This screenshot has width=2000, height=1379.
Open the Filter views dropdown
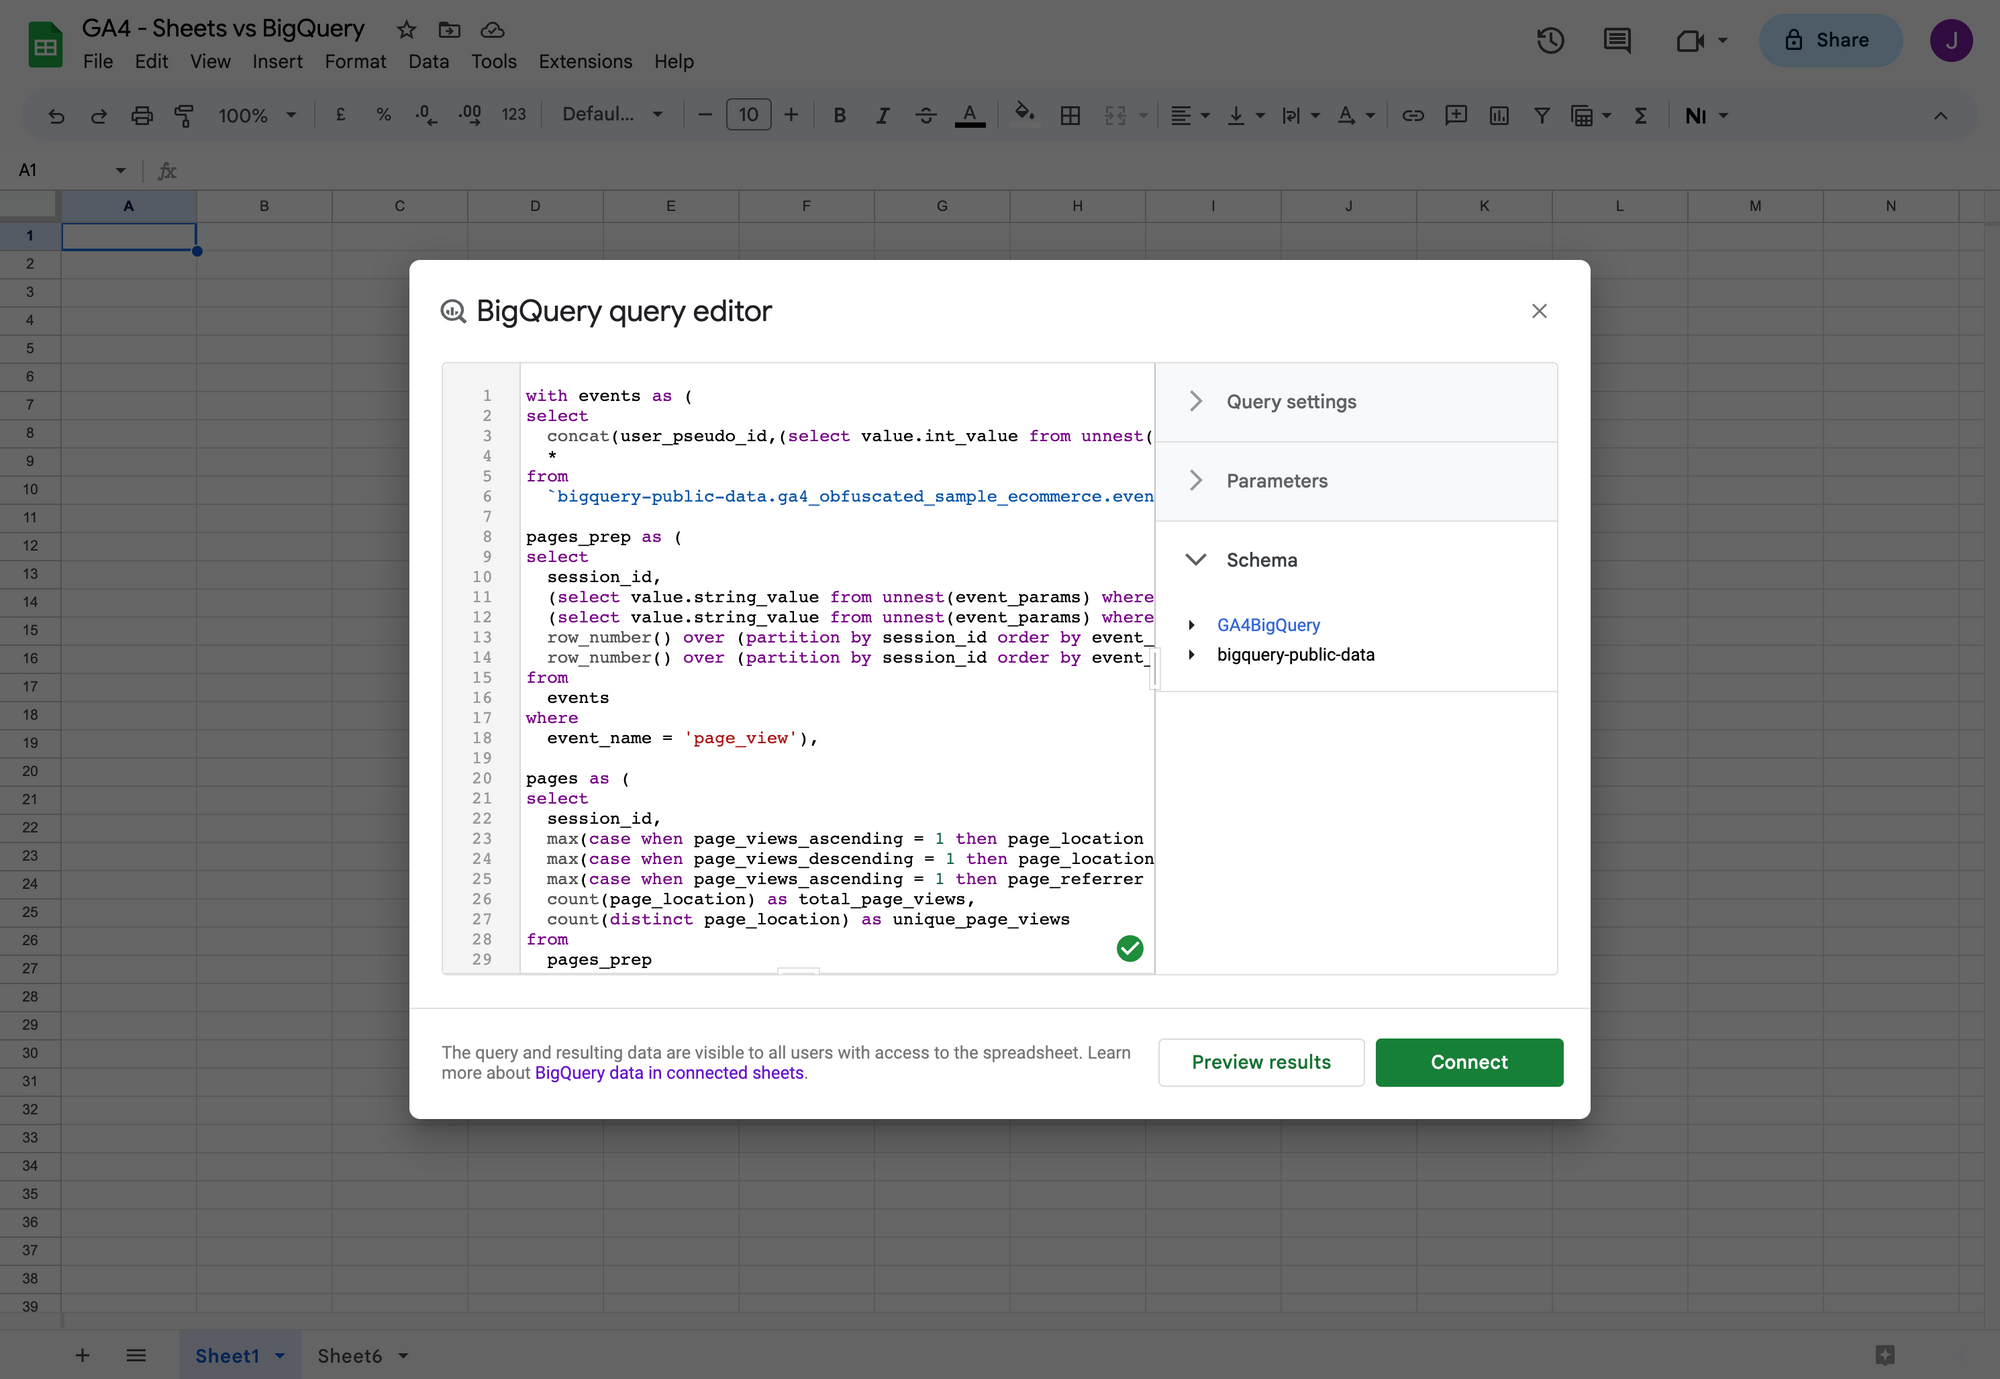coord(1592,116)
